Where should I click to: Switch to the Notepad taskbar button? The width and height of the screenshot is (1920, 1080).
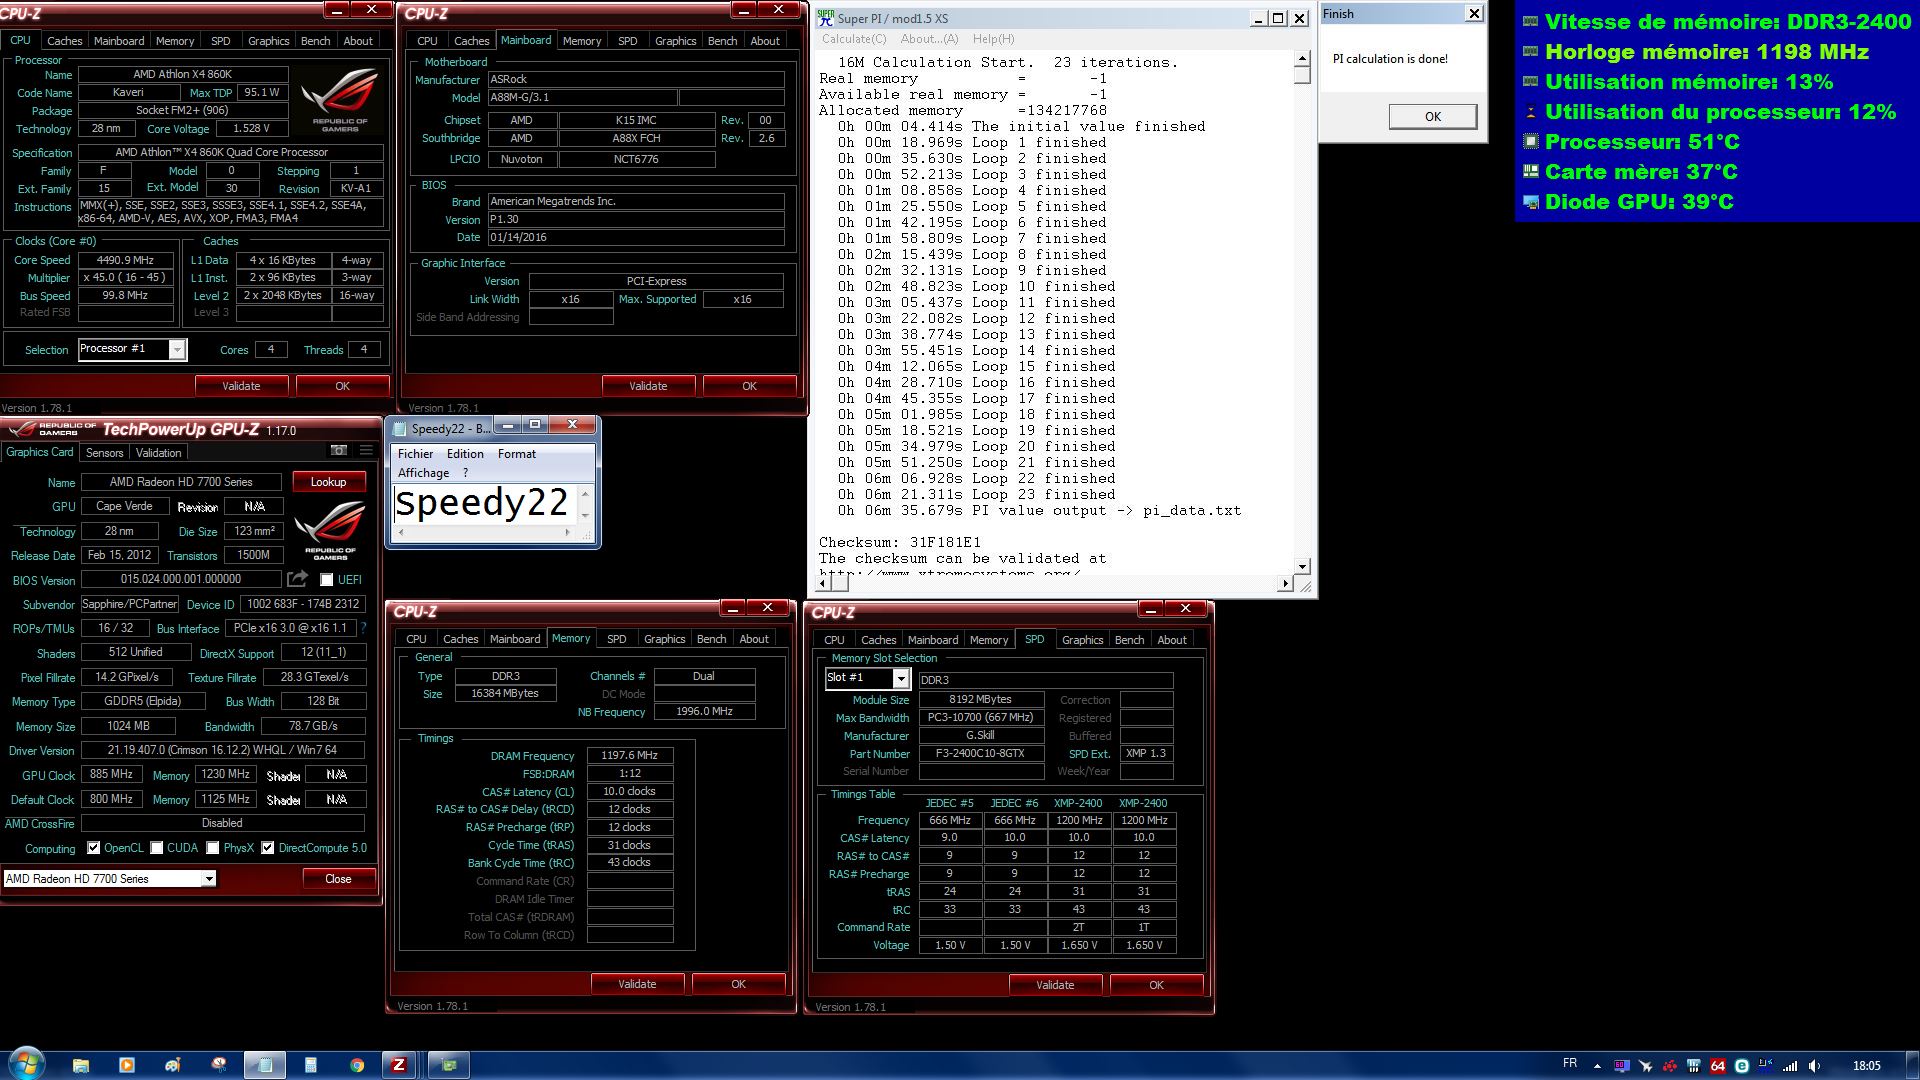(x=265, y=1065)
